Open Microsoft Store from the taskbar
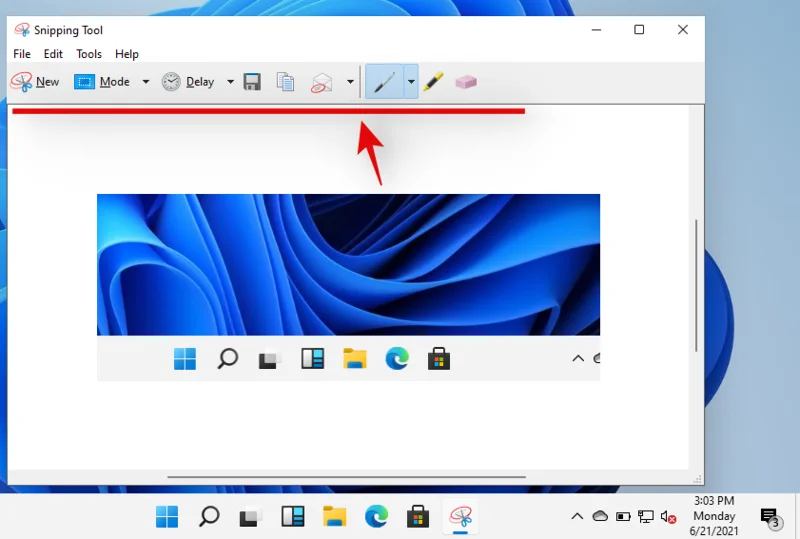The height and width of the screenshot is (539, 800). point(418,517)
